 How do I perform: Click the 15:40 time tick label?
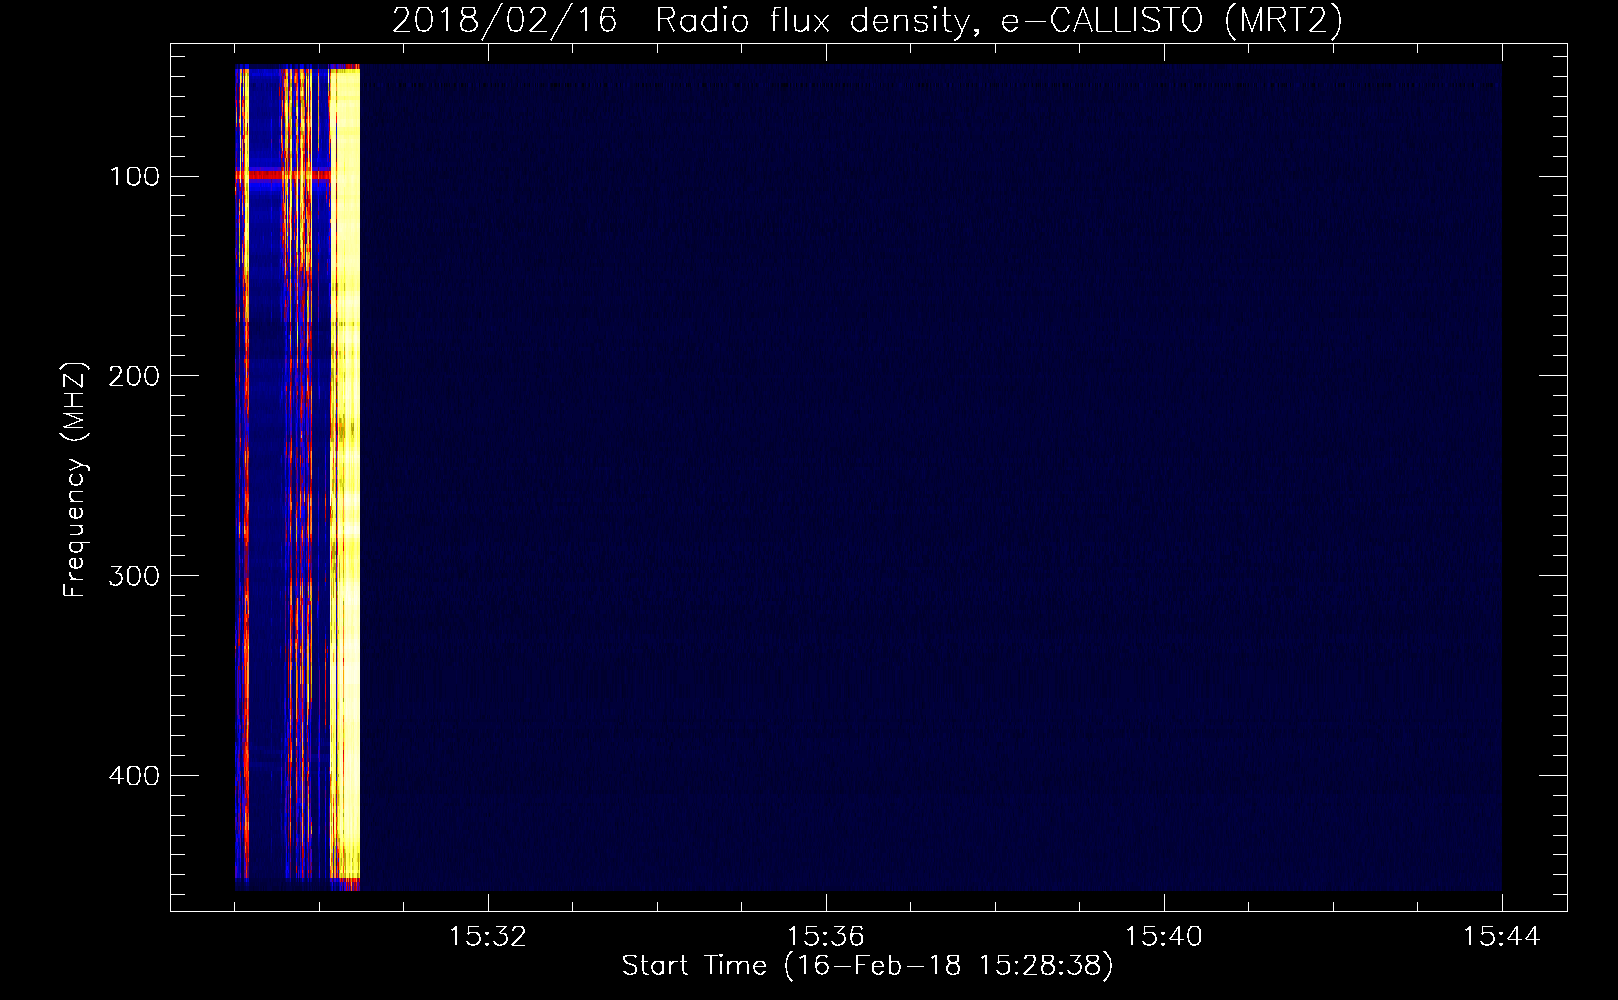[x=1164, y=937]
